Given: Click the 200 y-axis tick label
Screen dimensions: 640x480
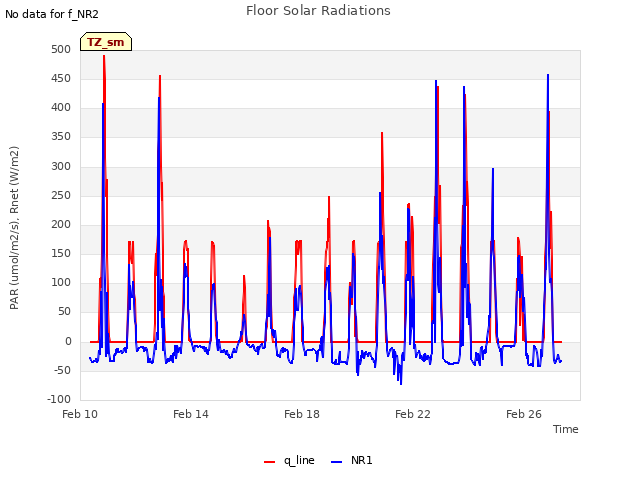Looking at the screenshot, I should pos(61,224).
